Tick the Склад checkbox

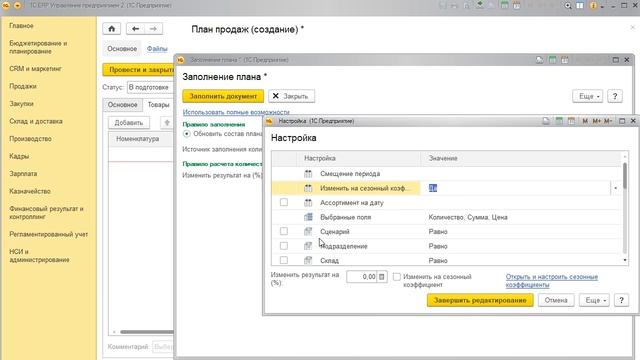(284, 260)
